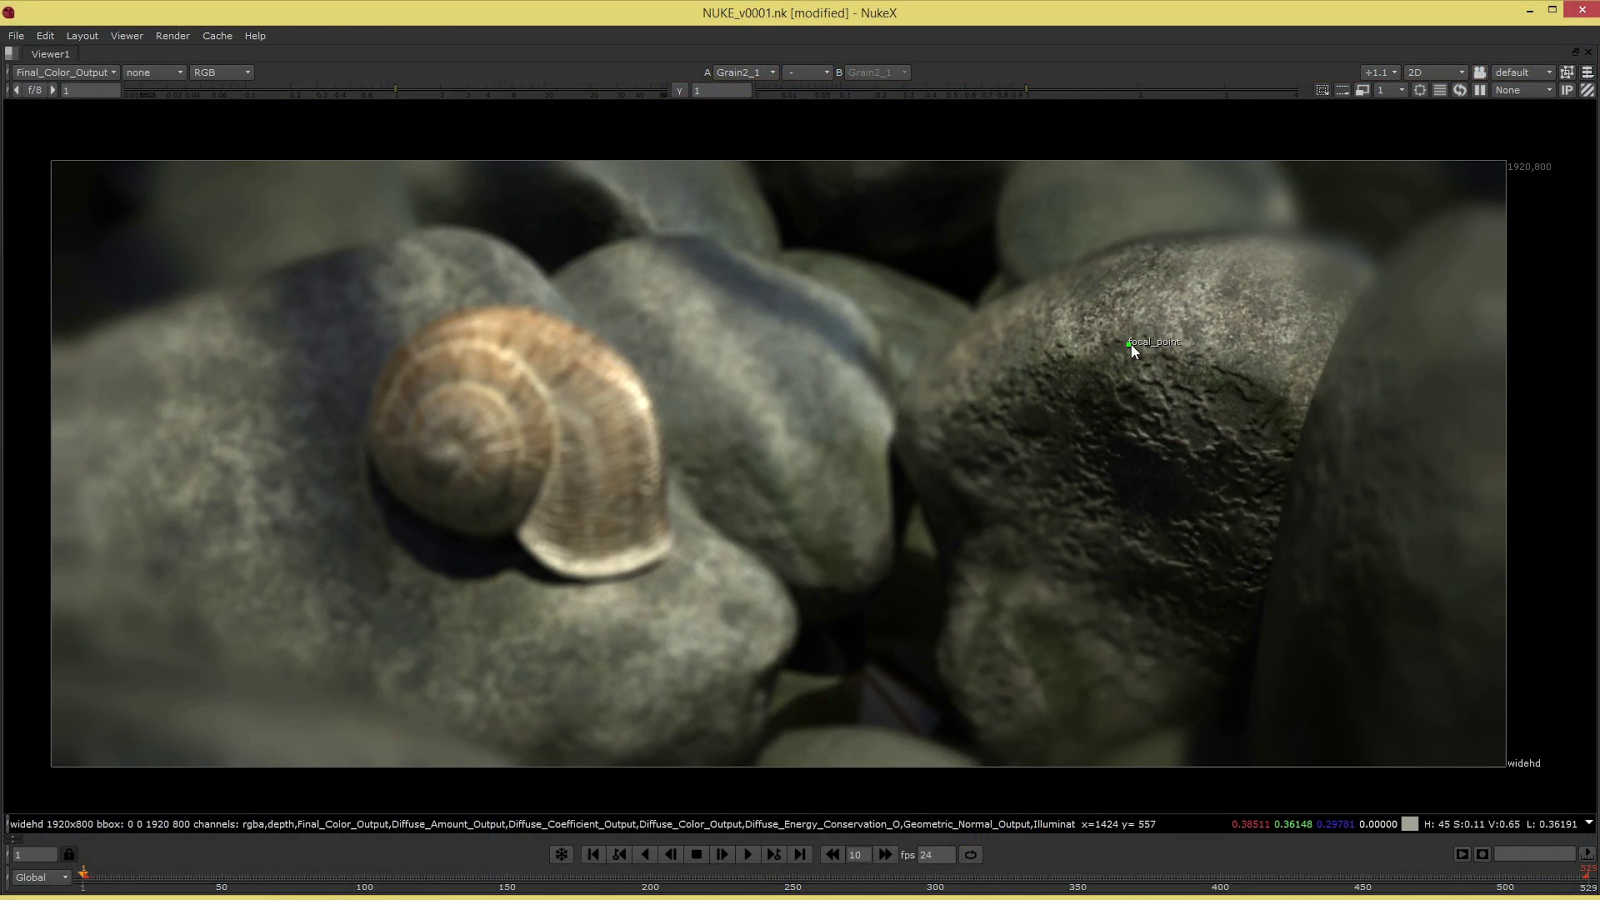This screenshot has height=900, width=1600.
Task: Click the viewer refresh icon
Action: (x=1460, y=90)
